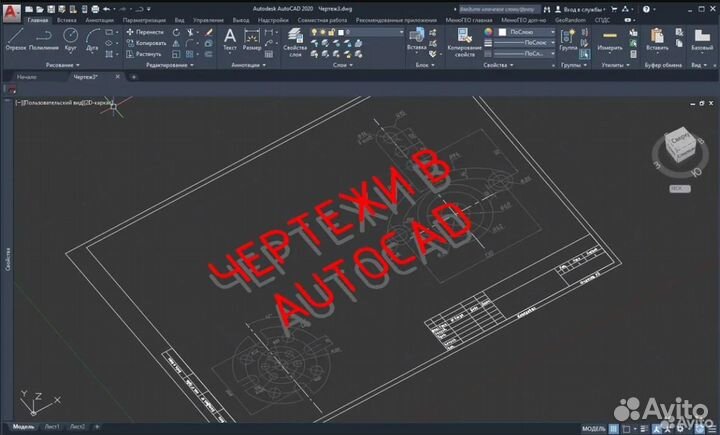This screenshot has height=435, width=720.
Task: Click the Table icon in Annotation panel
Action: point(269,54)
